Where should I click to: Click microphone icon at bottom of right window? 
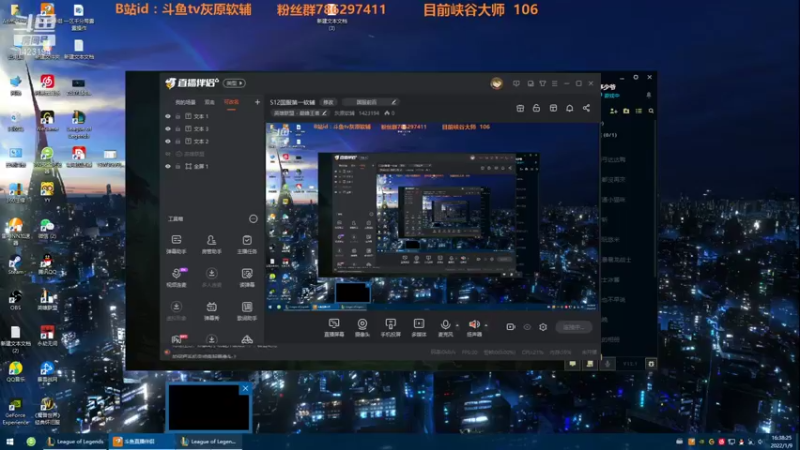pyautogui.click(x=607, y=364)
